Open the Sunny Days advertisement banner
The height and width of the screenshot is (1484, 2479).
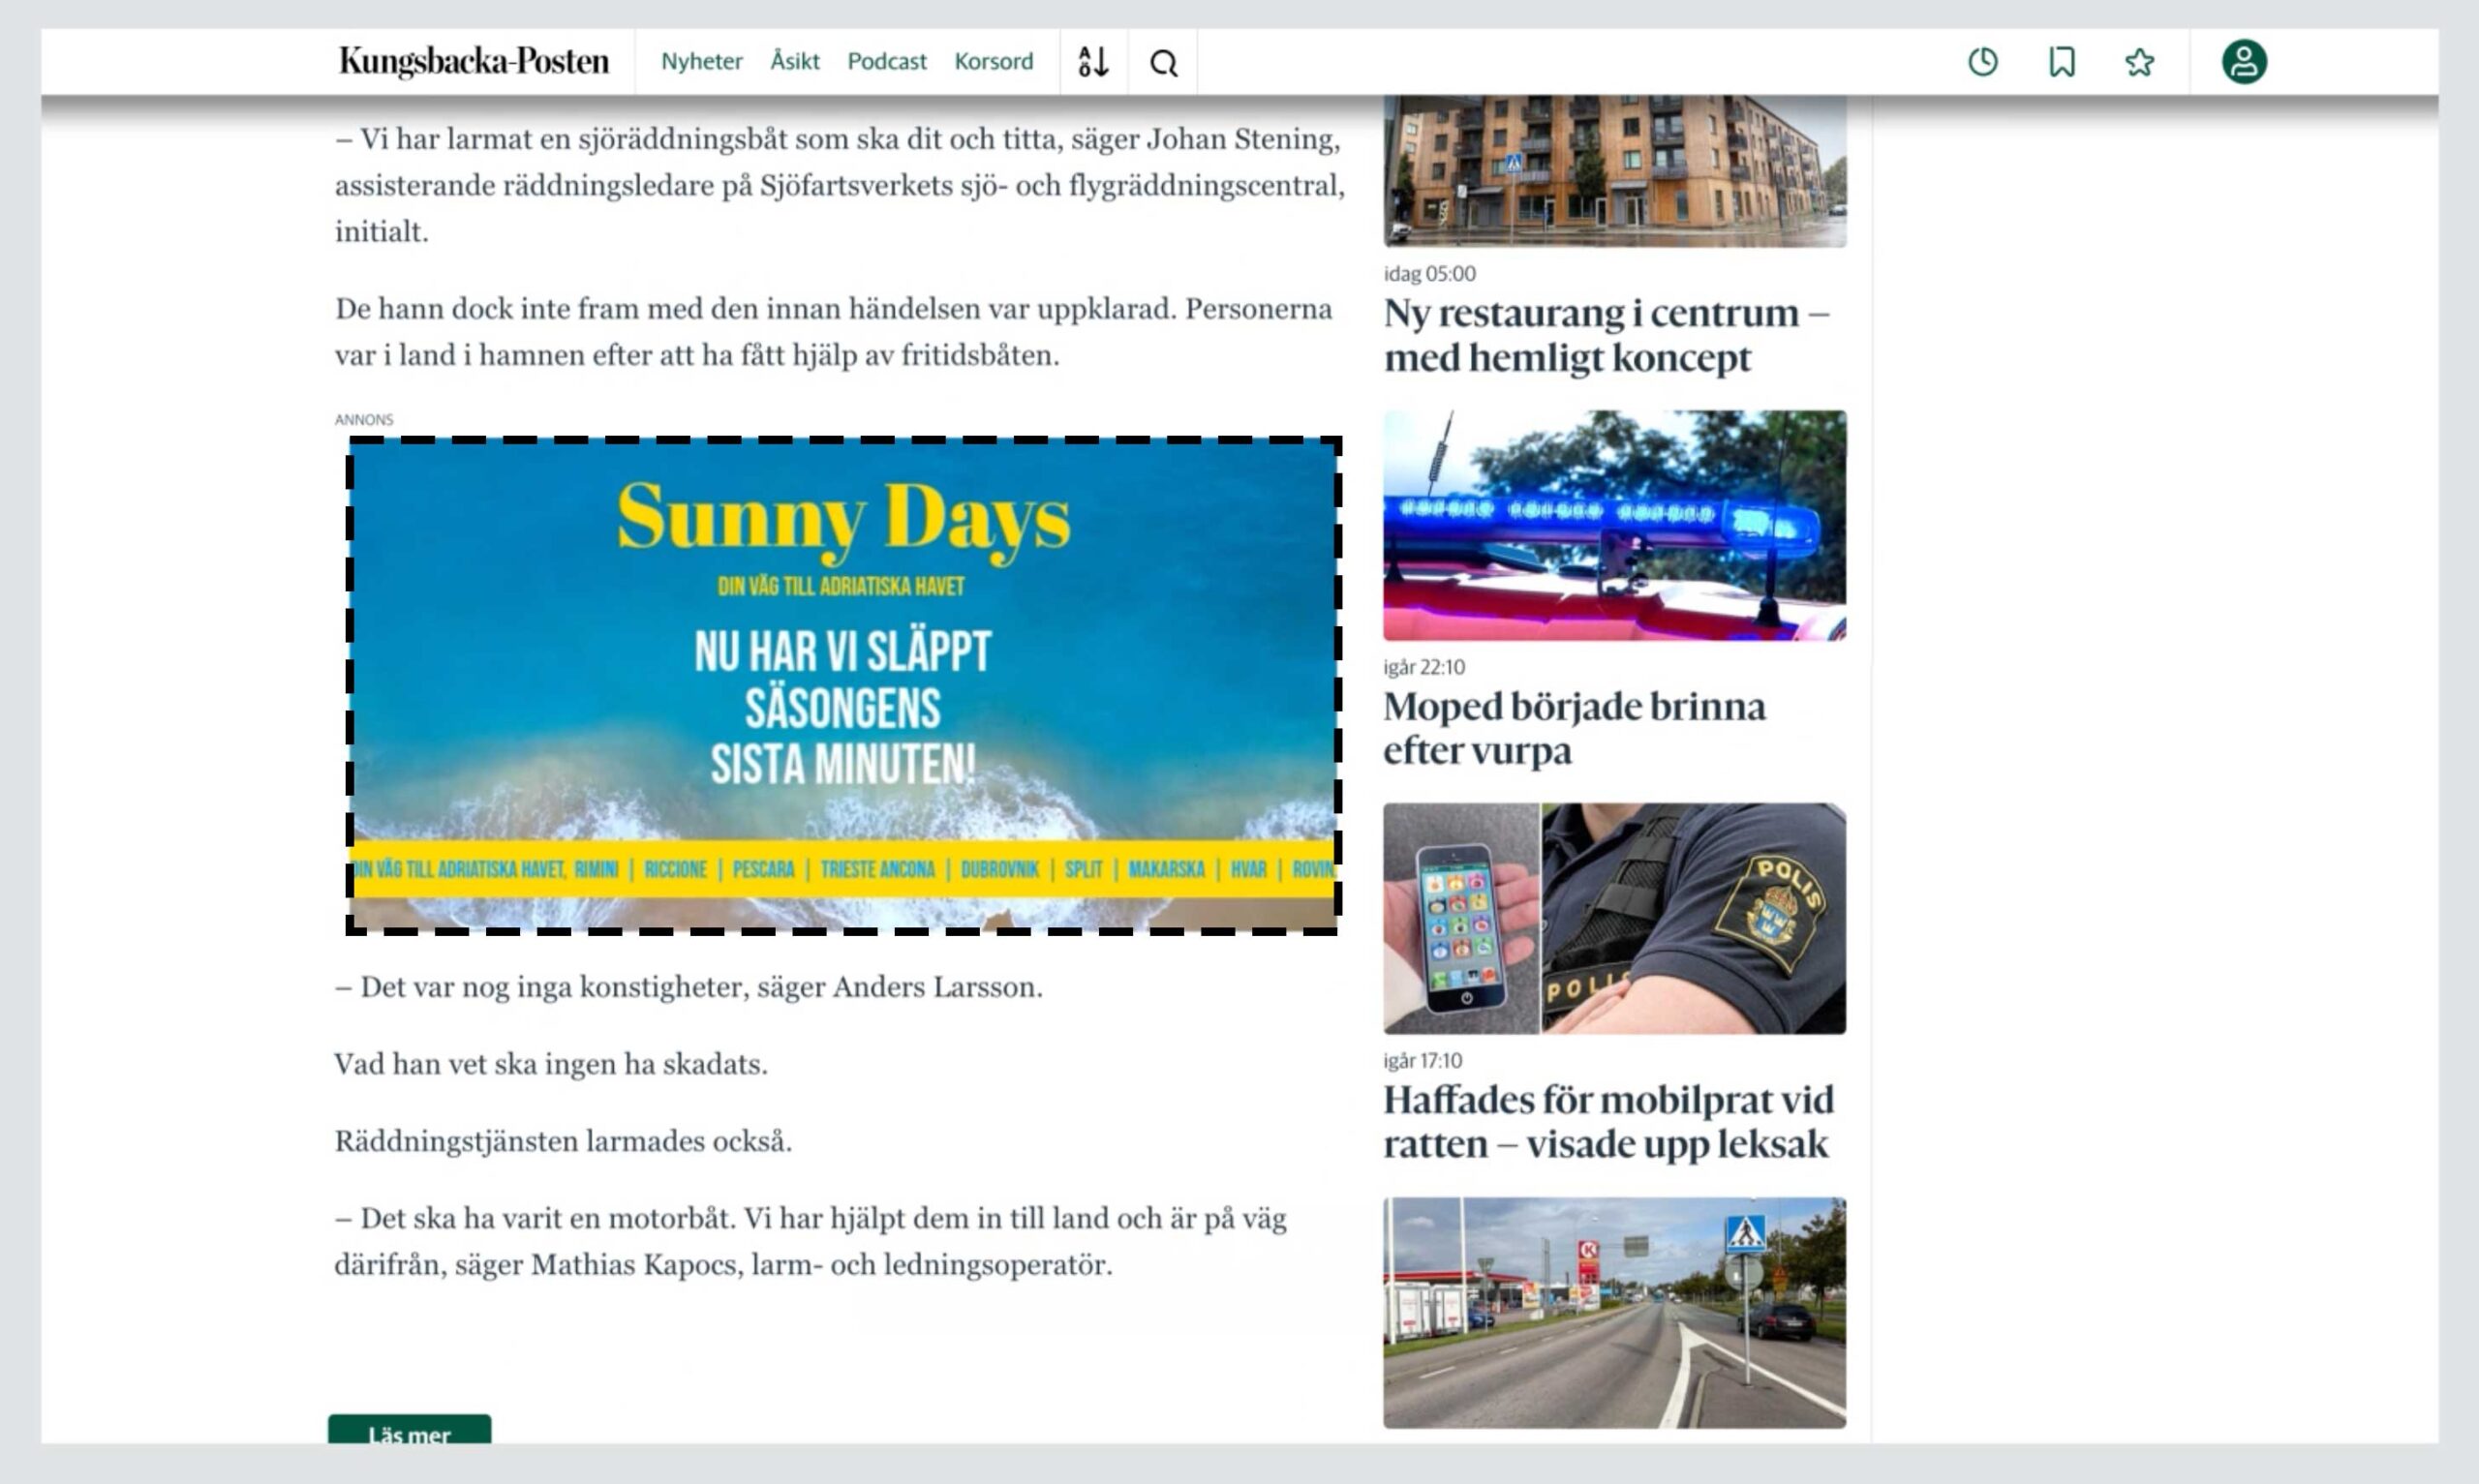click(843, 685)
